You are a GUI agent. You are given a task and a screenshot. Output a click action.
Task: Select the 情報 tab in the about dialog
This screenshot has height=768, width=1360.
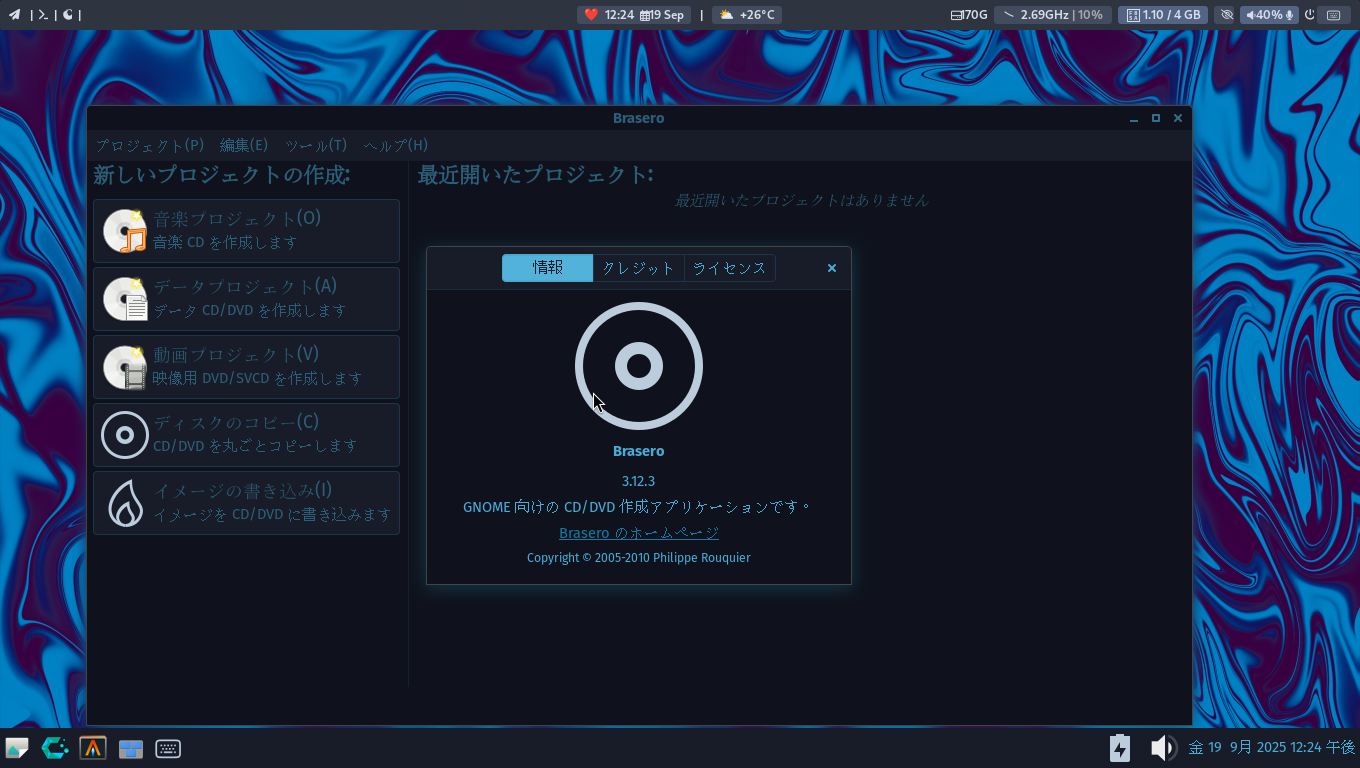(x=547, y=268)
